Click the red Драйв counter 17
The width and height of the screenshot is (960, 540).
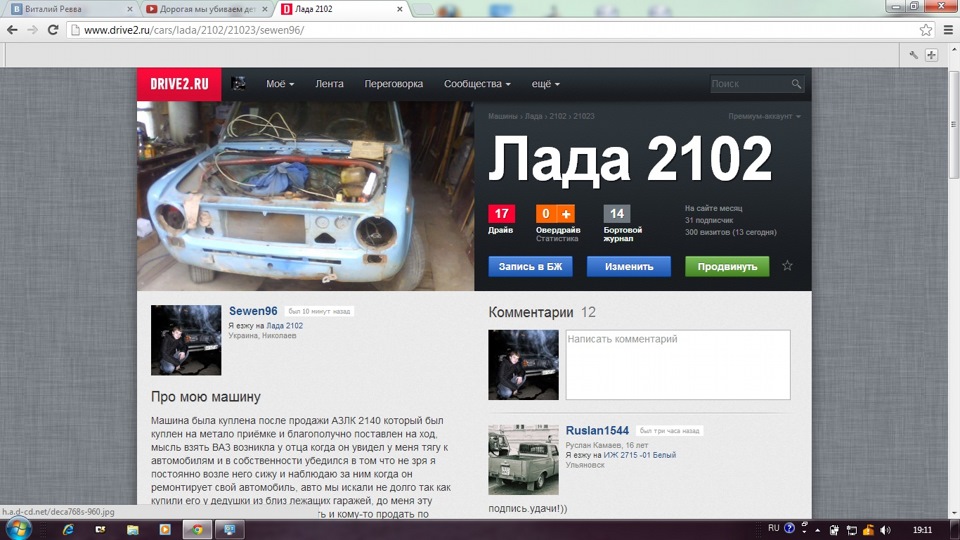(x=501, y=214)
